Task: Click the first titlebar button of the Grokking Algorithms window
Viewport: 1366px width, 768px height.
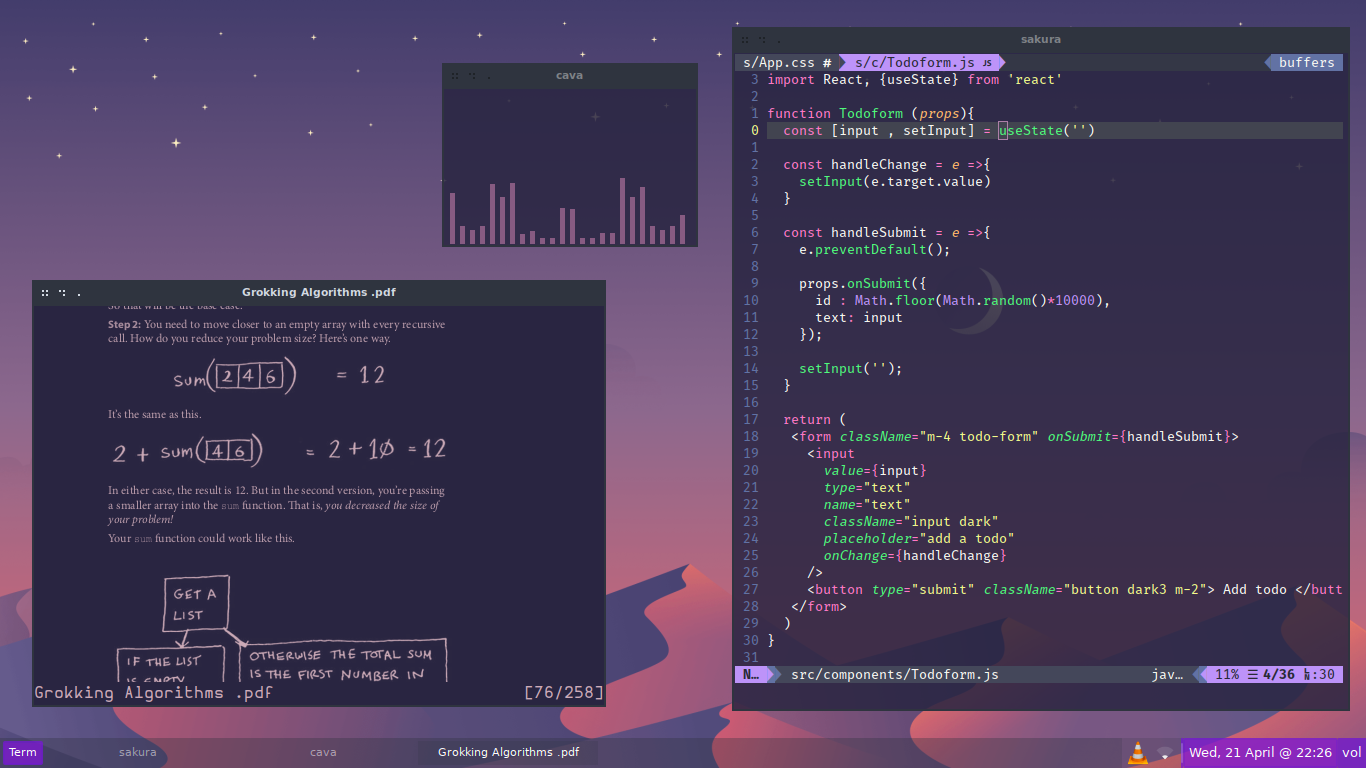Action: pos(45,293)
